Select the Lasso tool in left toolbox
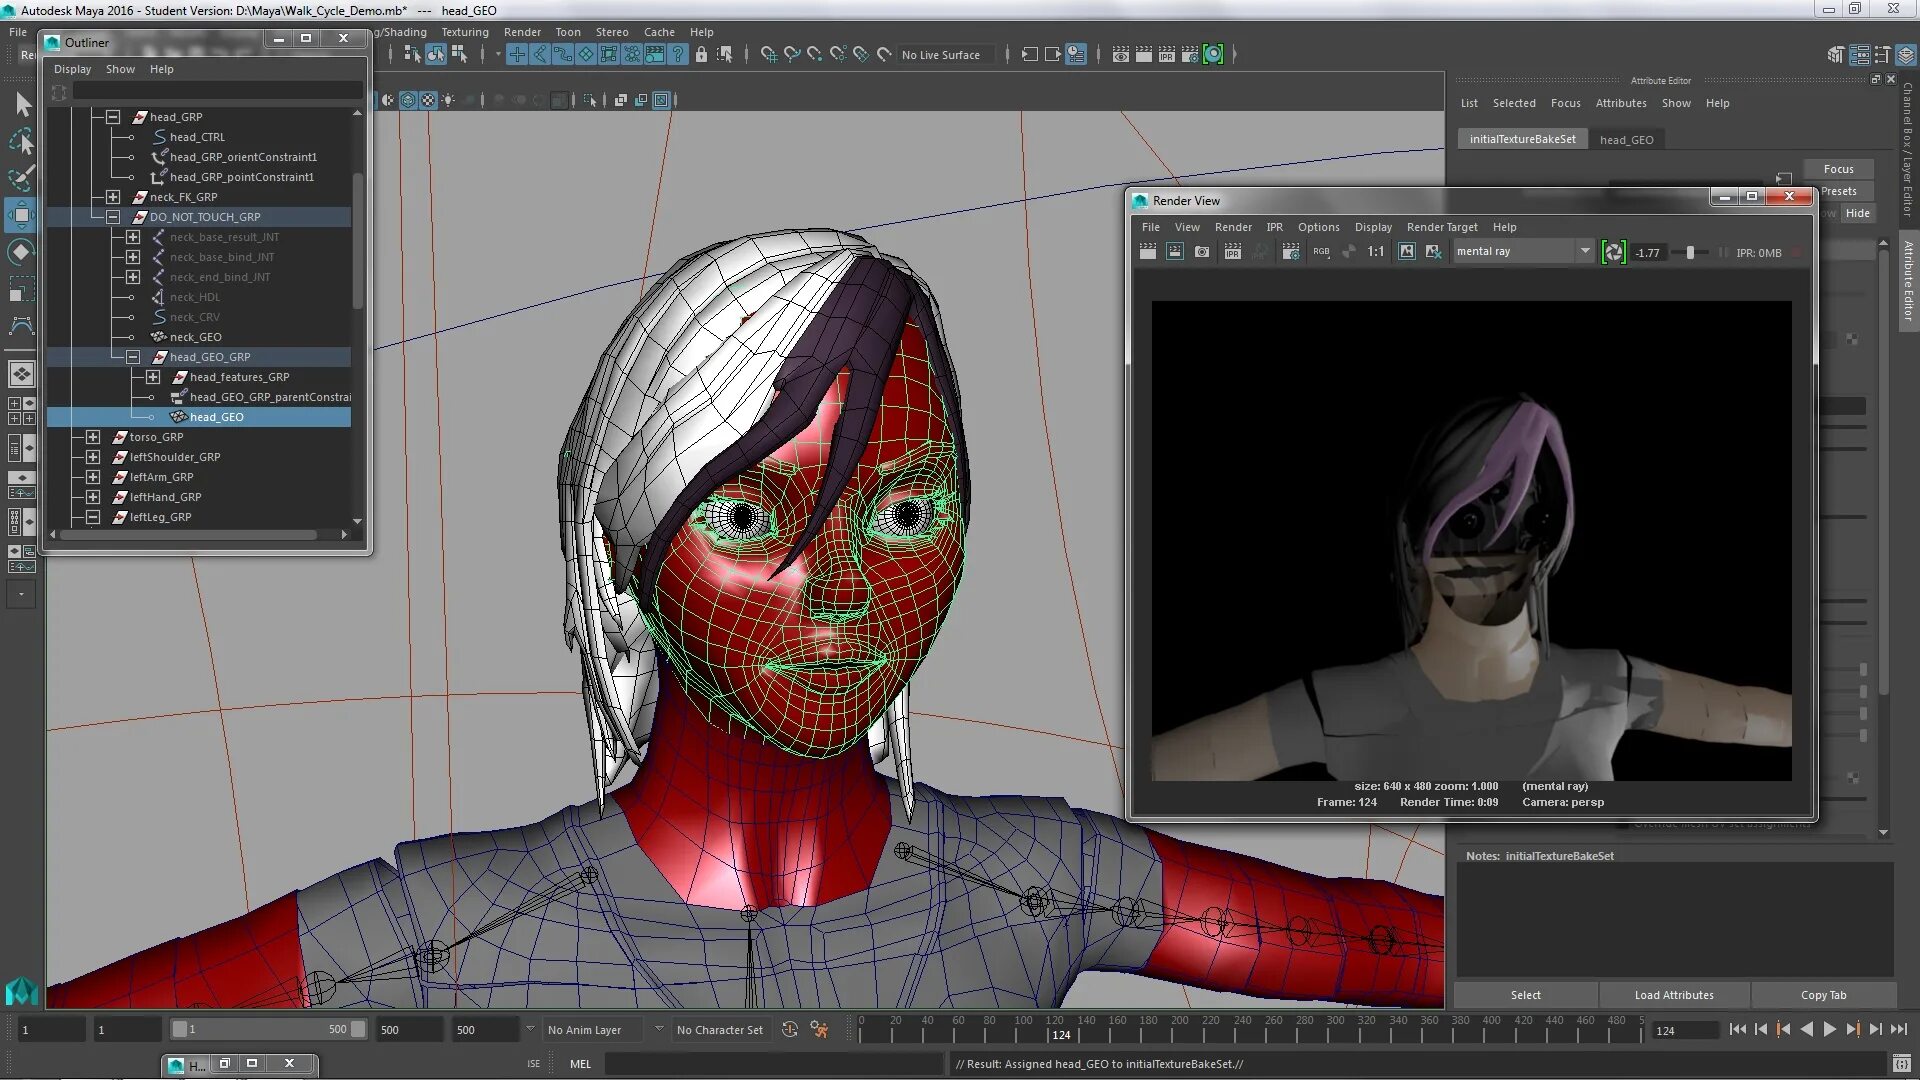1920x1080 pixels. click(x=21, y=141)
